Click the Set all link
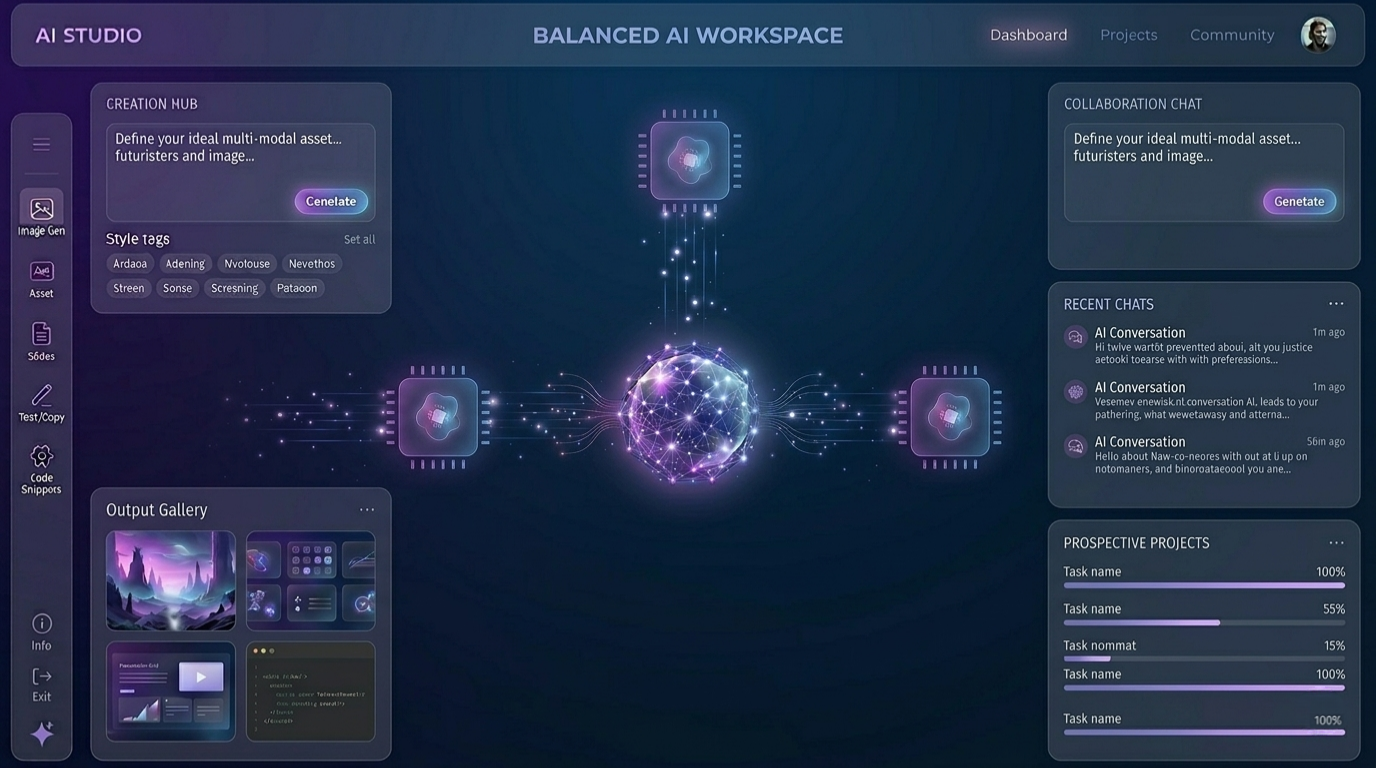 (x=359, y=239)
